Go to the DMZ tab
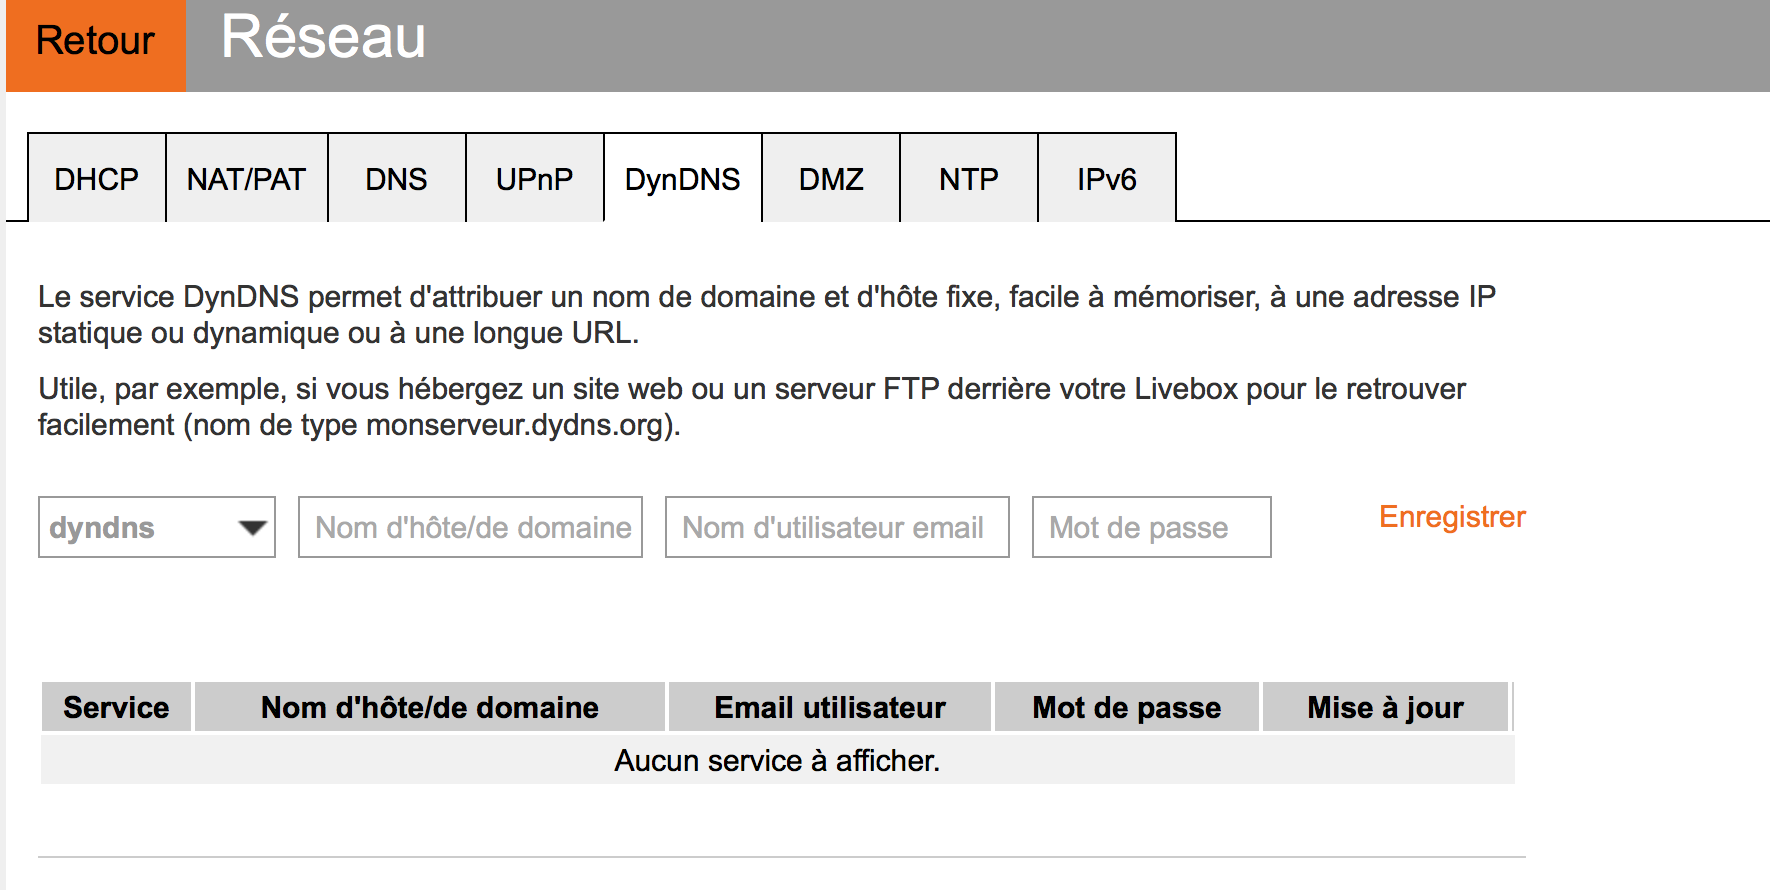This screenshot has height=890, width=1770. tap(830, 179)
